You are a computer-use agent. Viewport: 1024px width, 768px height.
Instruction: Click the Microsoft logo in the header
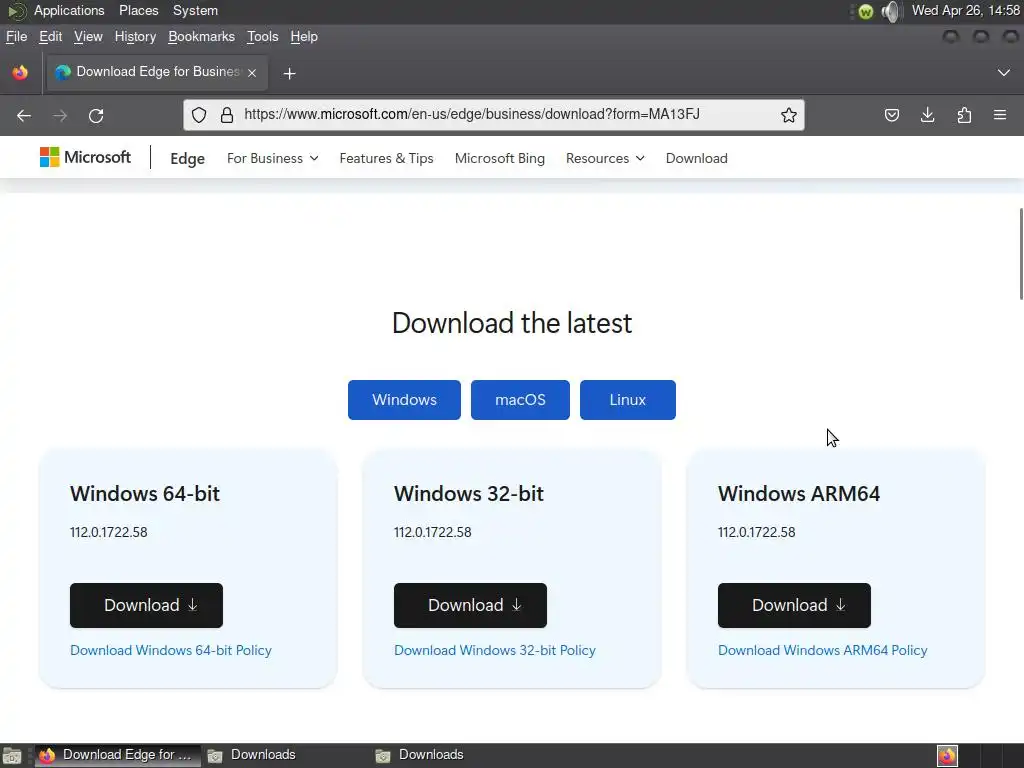(x=86, y=157)
